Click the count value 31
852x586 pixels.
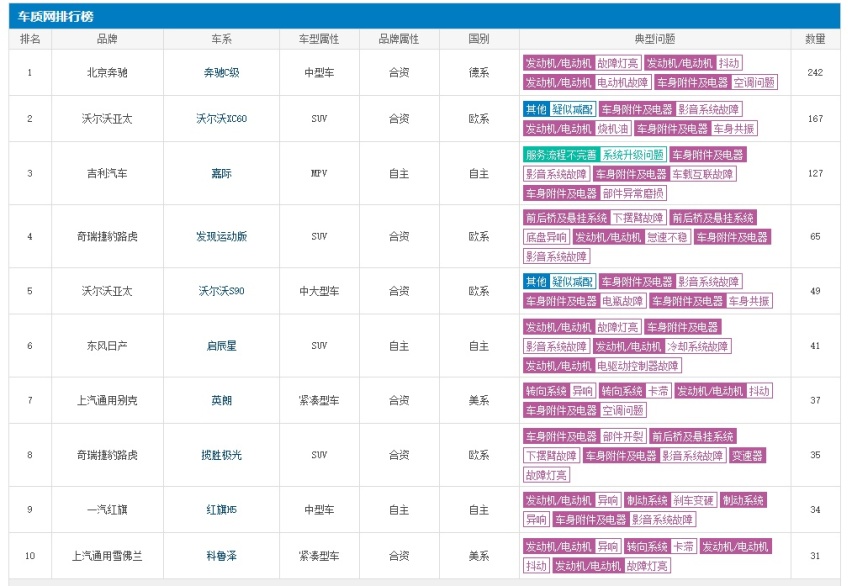click(815, 556)
